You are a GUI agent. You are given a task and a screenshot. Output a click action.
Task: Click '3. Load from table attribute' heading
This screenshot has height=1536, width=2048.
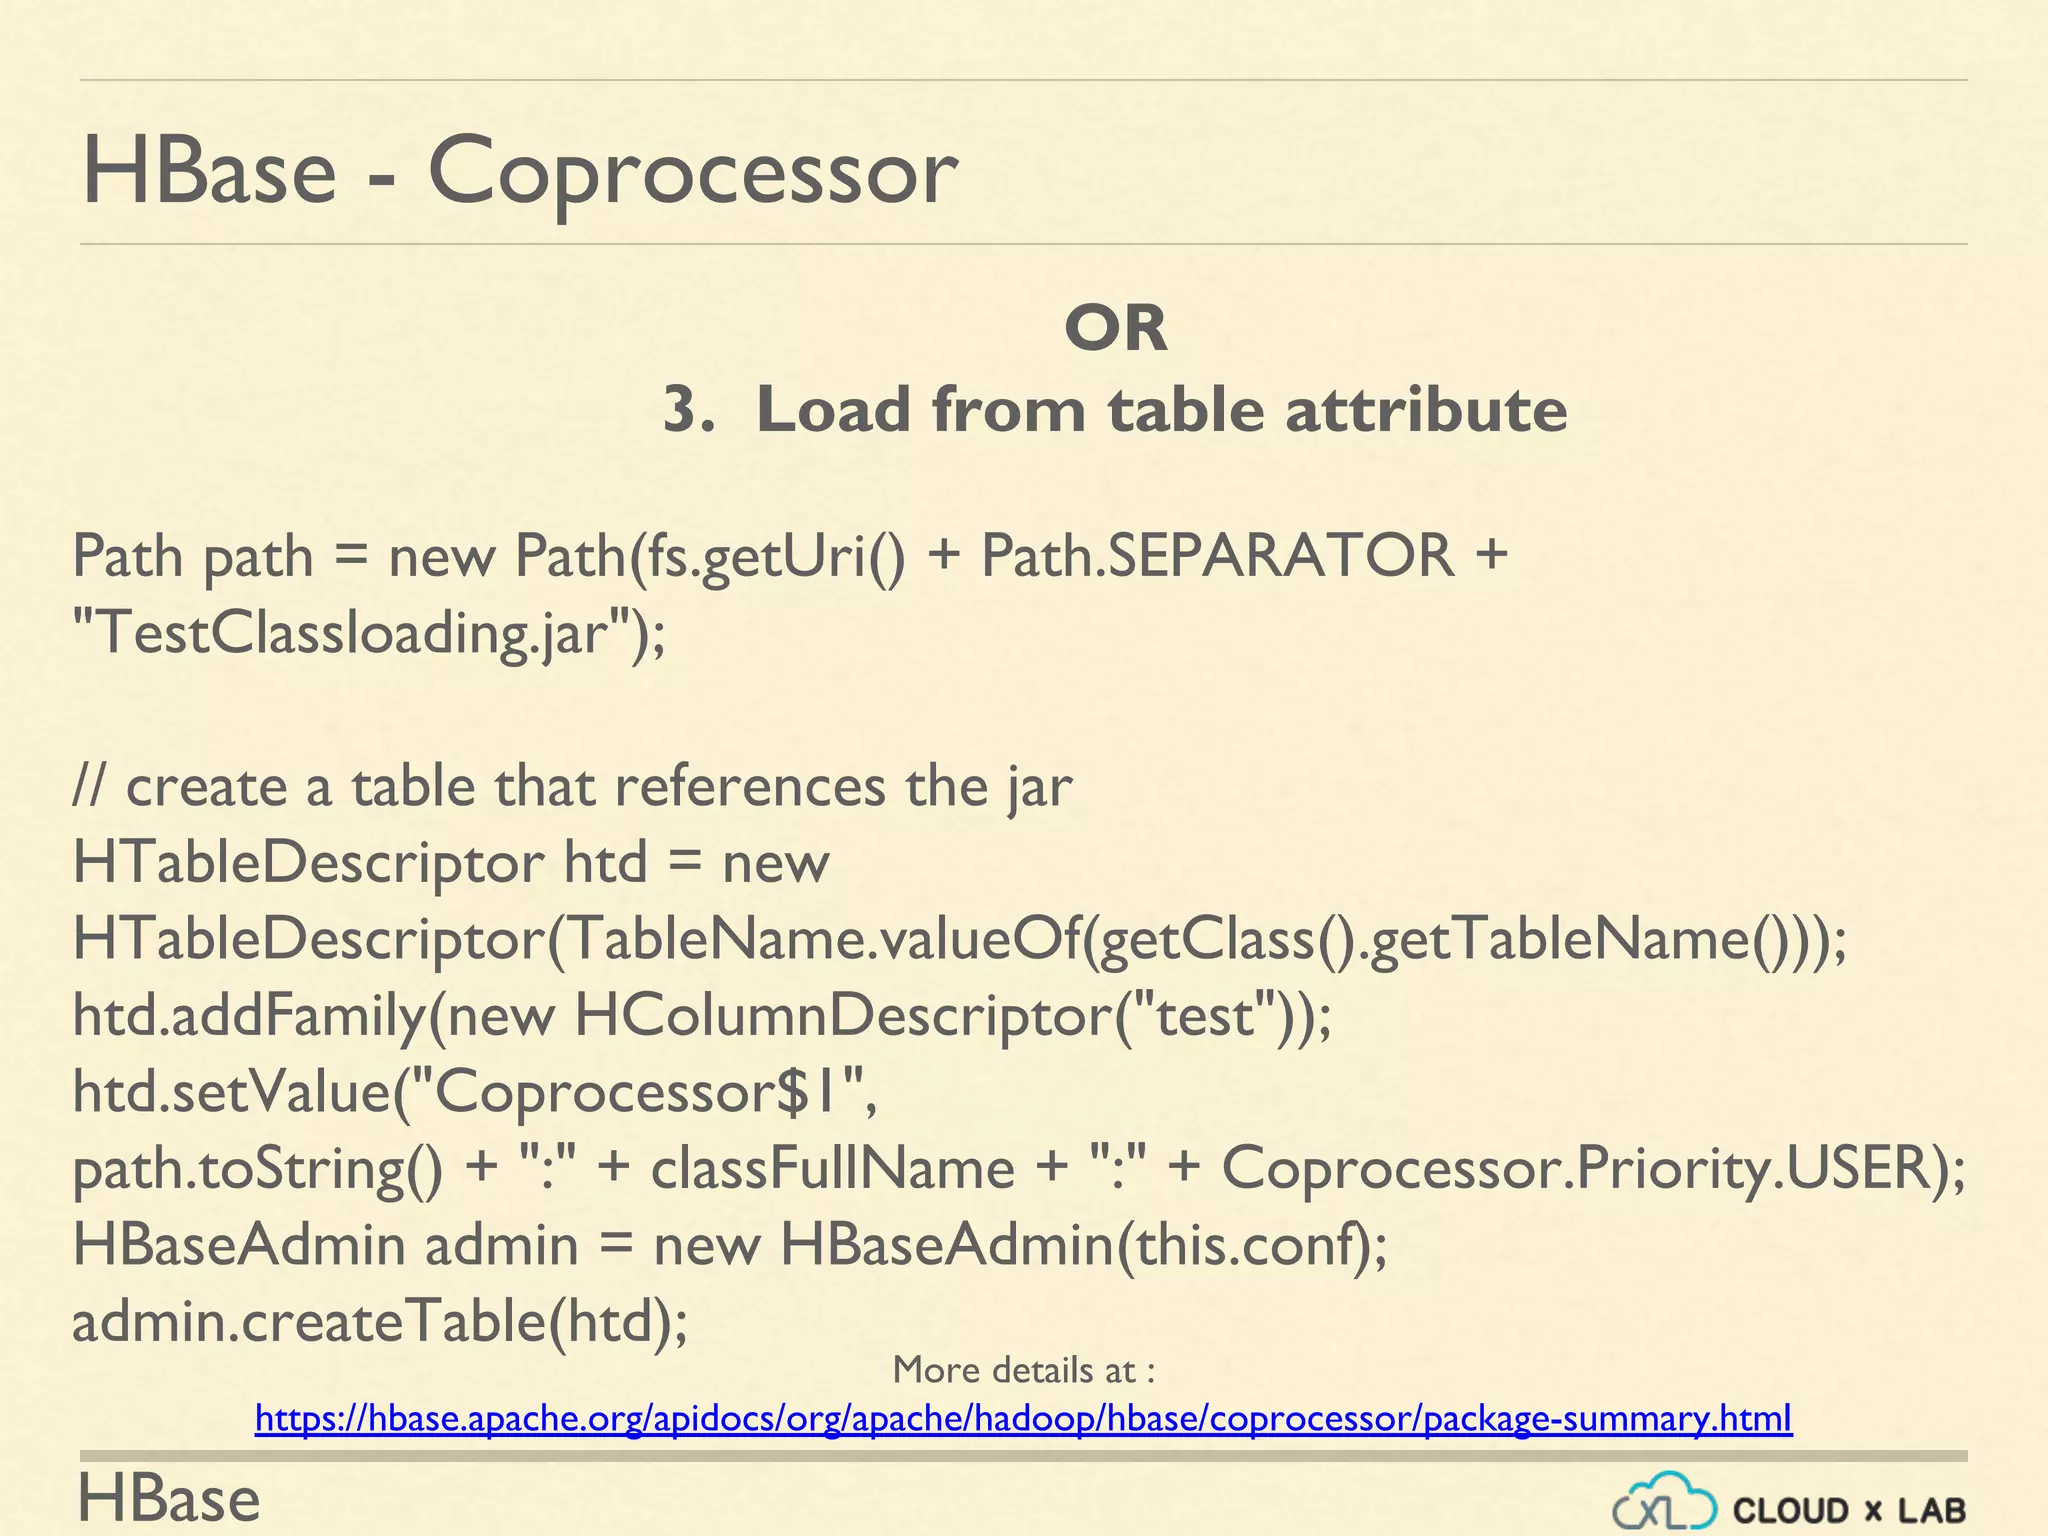pyautogui.click(x=1115, y=410)
